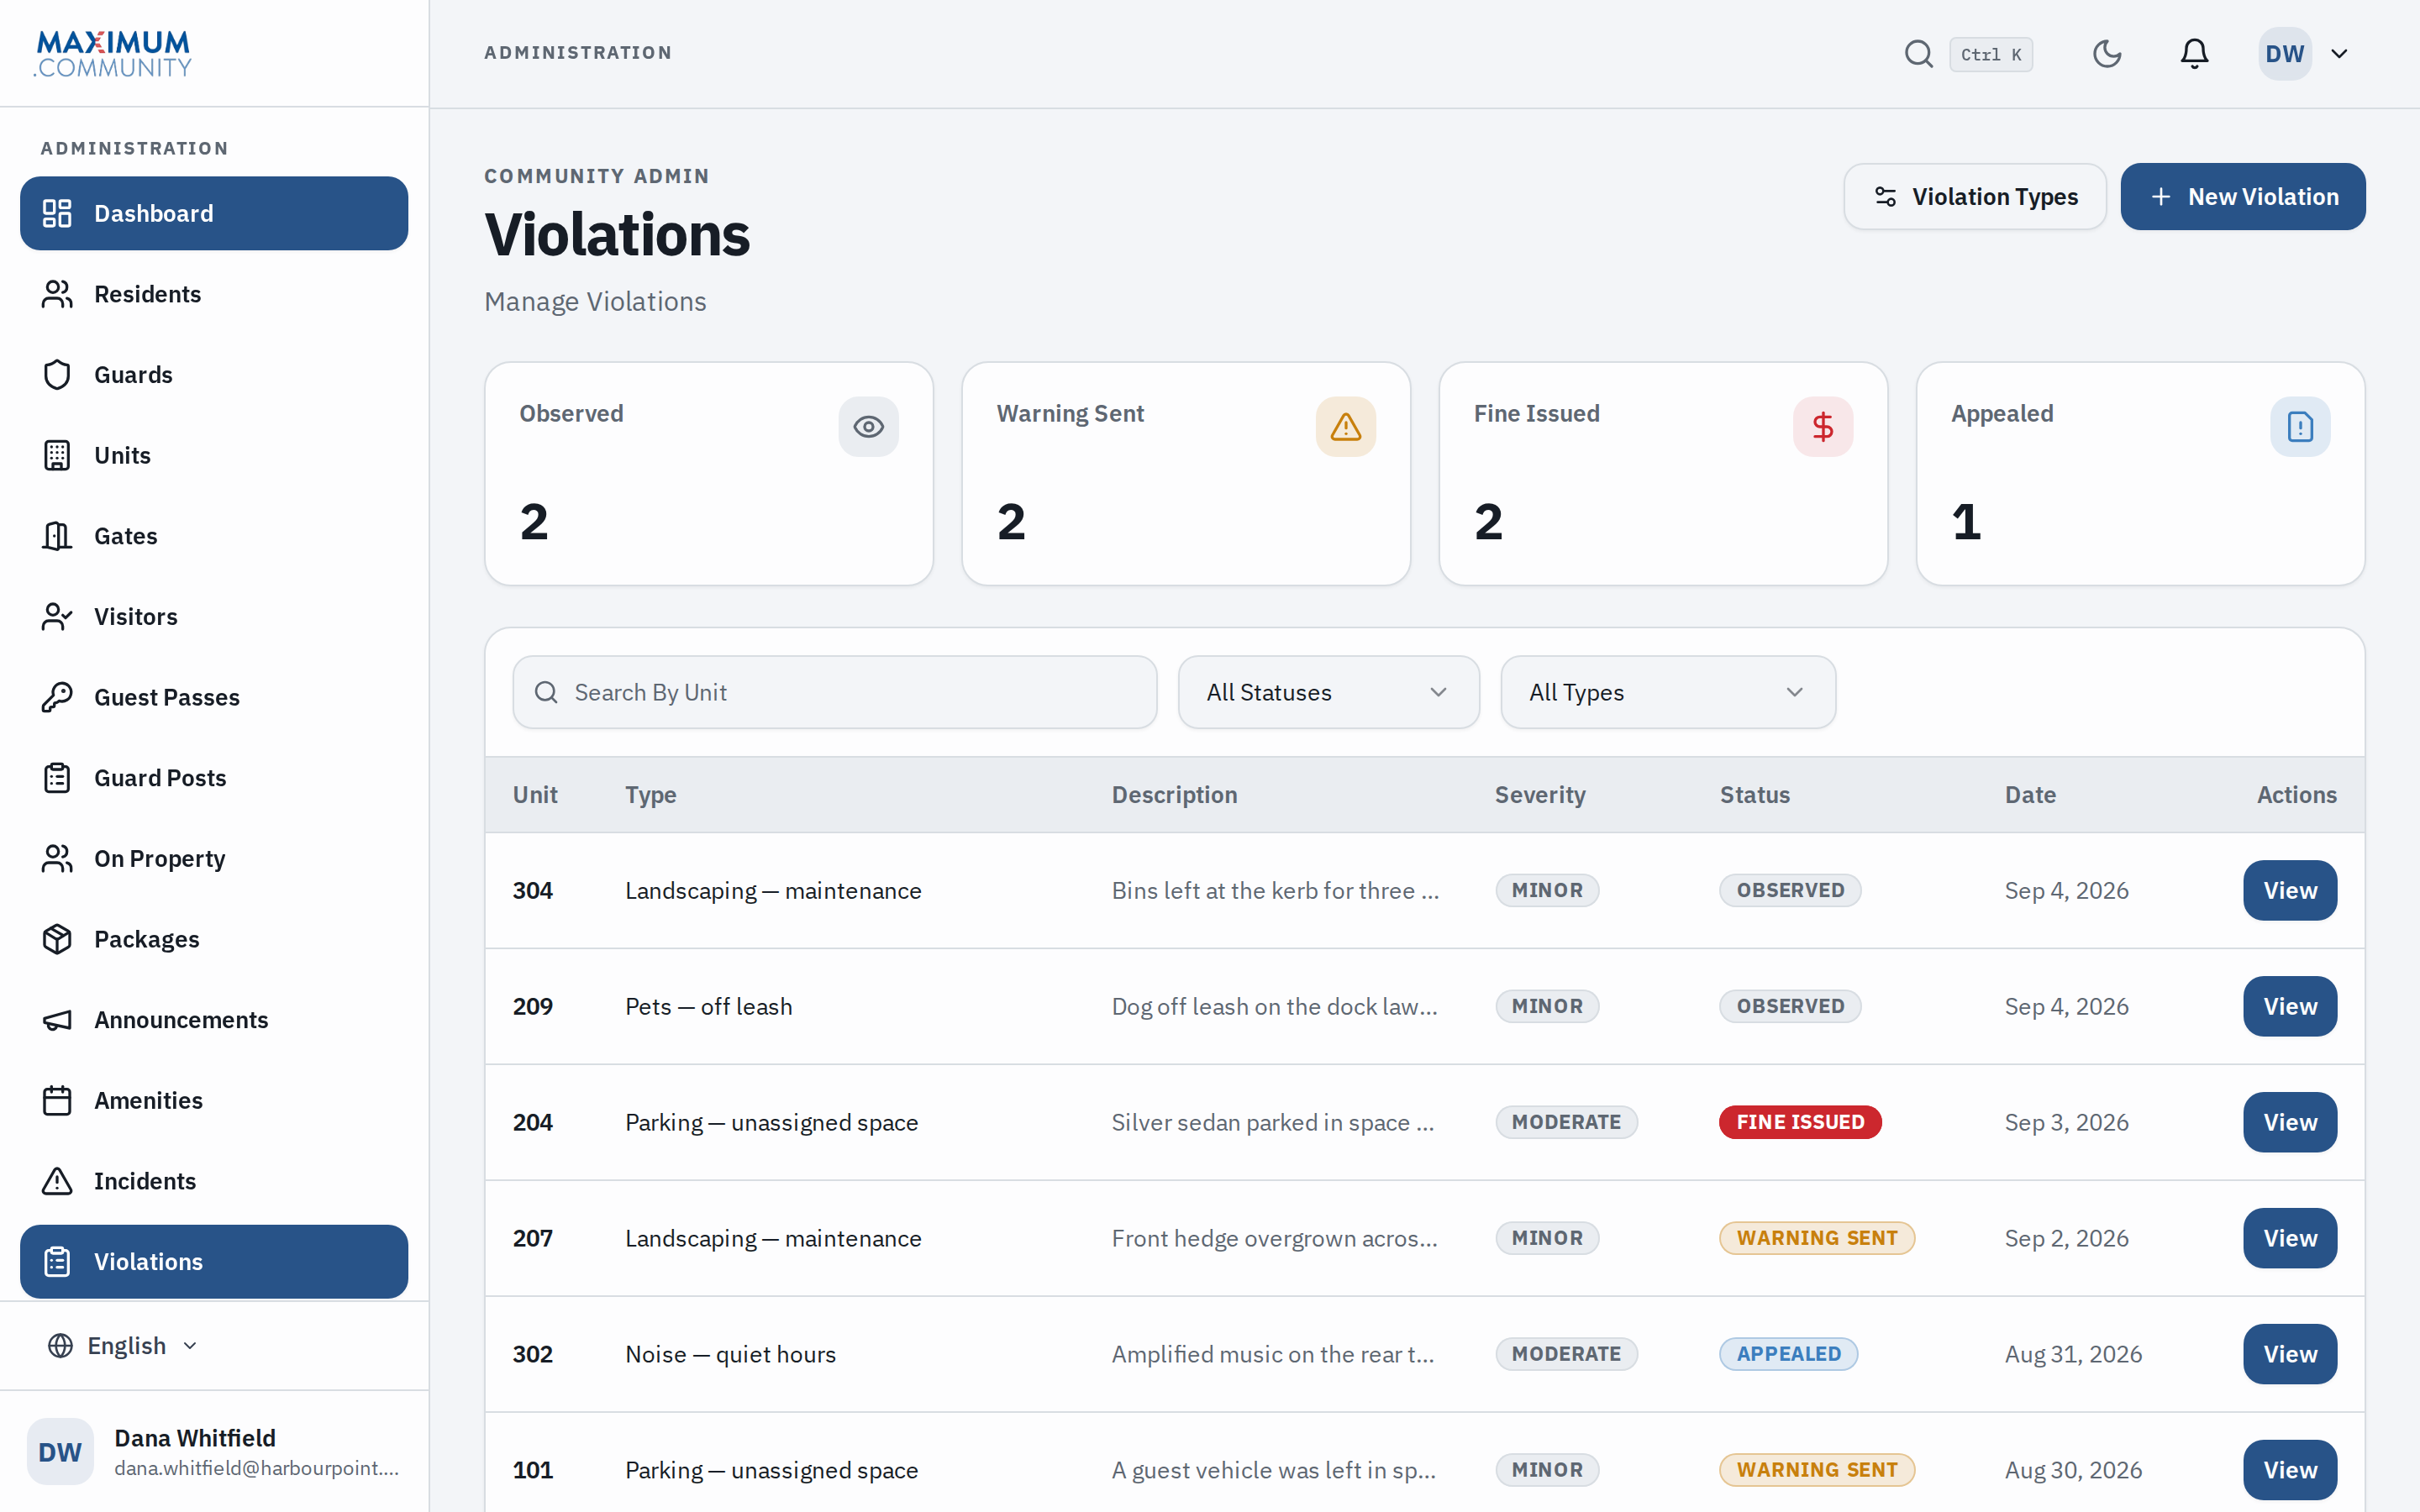Click the DW avatar in header
Image resolution: width=2420 pixels, height=1512 pixels.
point(2285,54)
